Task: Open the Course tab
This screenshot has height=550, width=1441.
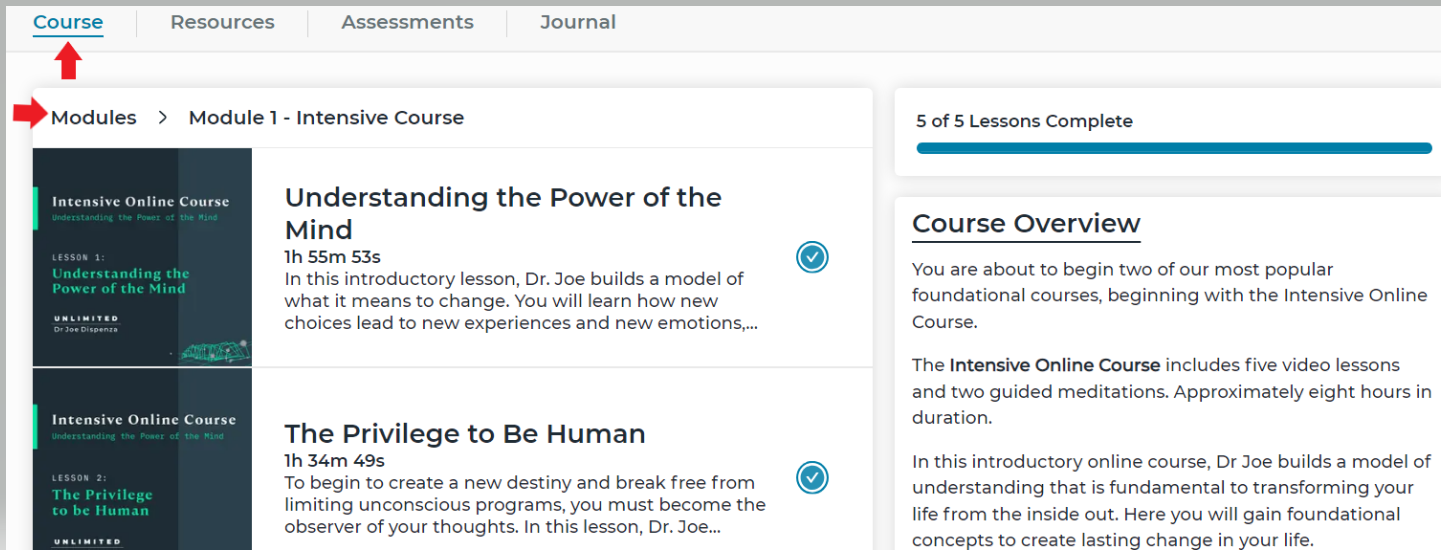Action: (68, 22)
